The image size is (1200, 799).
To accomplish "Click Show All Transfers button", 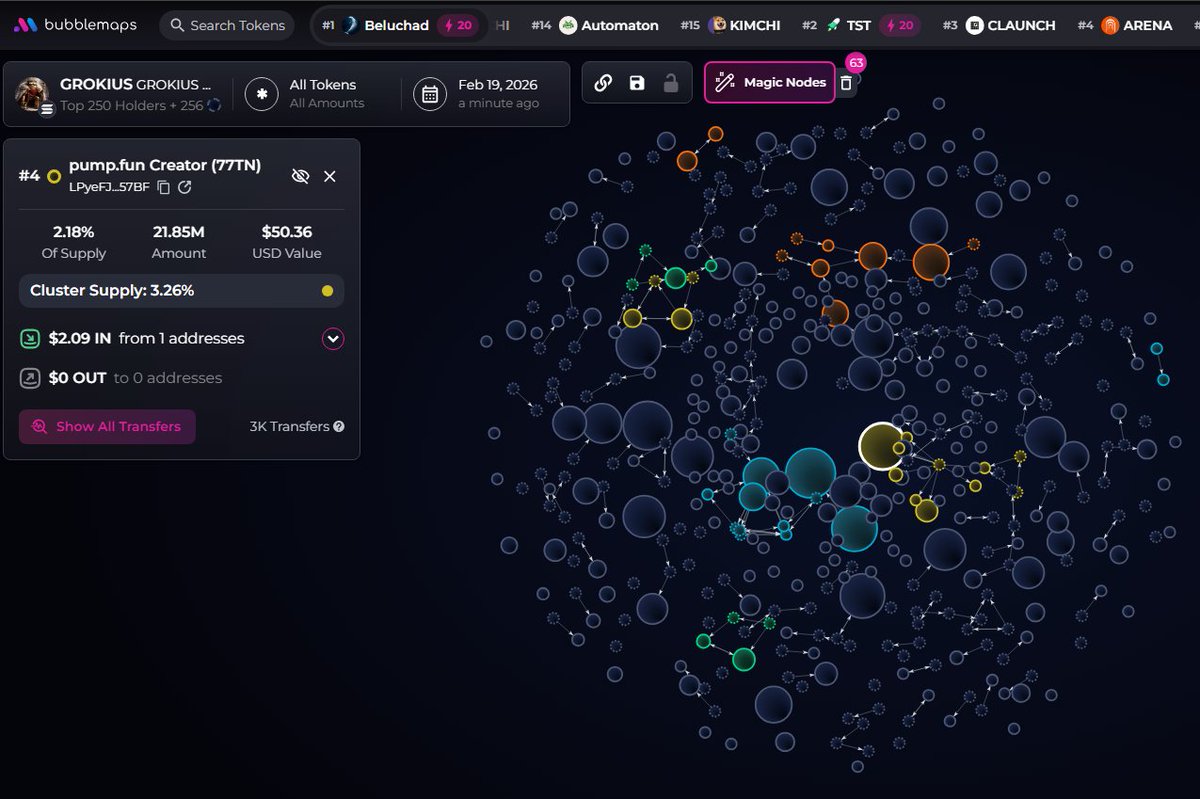I will click(107, 426).
